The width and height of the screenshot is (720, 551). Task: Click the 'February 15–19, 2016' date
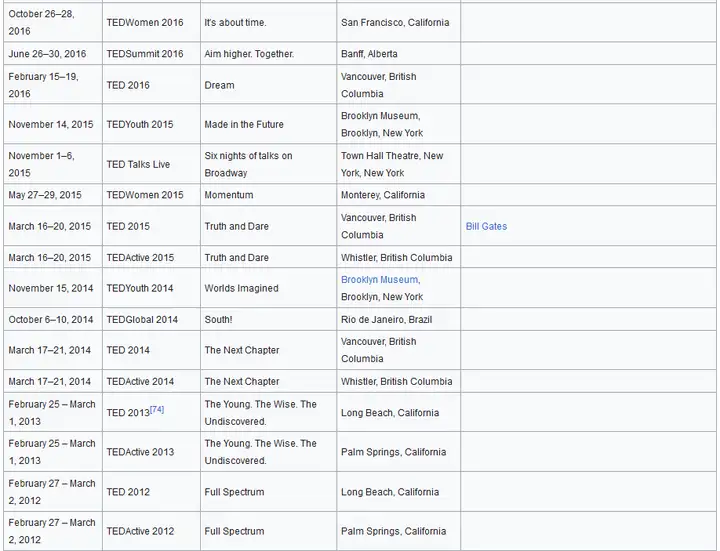point(43,85)
